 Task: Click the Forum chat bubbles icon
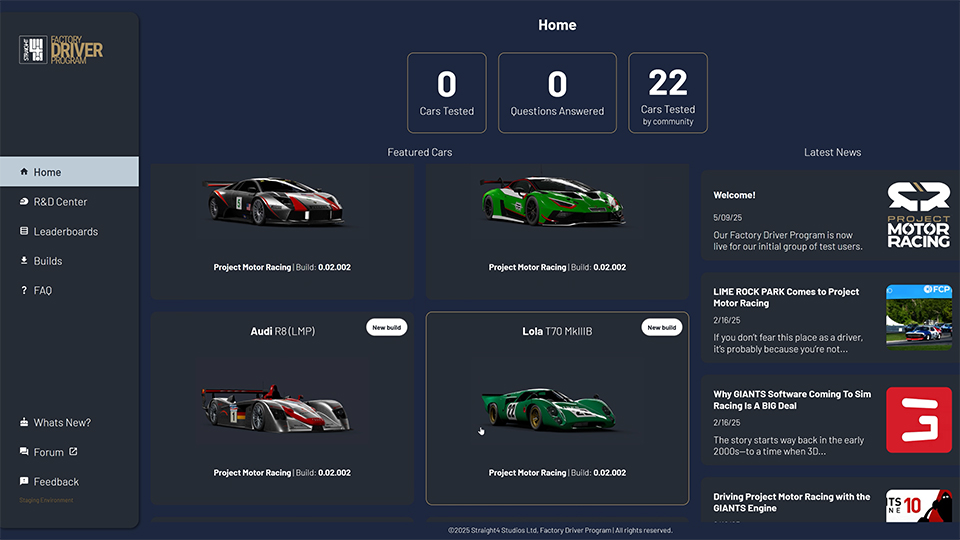click(x=24, y=451)
